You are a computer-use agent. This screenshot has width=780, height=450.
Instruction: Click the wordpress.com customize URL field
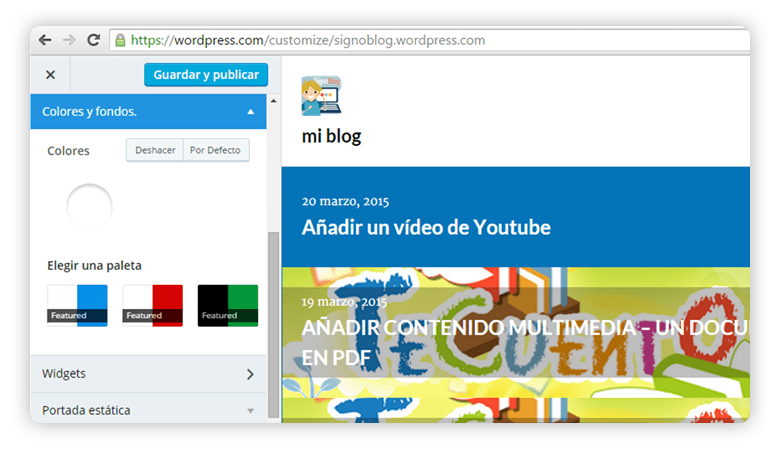pyautogui.click(x=430, y=40)
